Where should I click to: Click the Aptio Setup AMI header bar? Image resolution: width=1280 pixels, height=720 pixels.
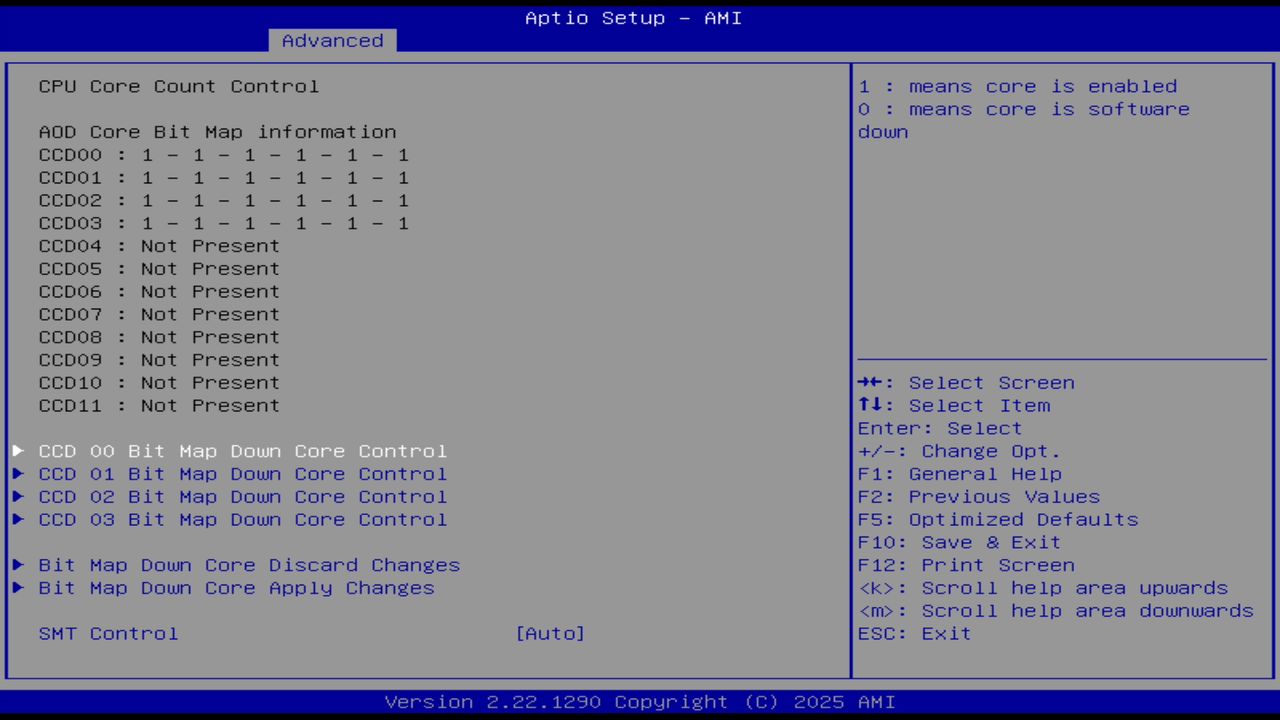(633, 17)
